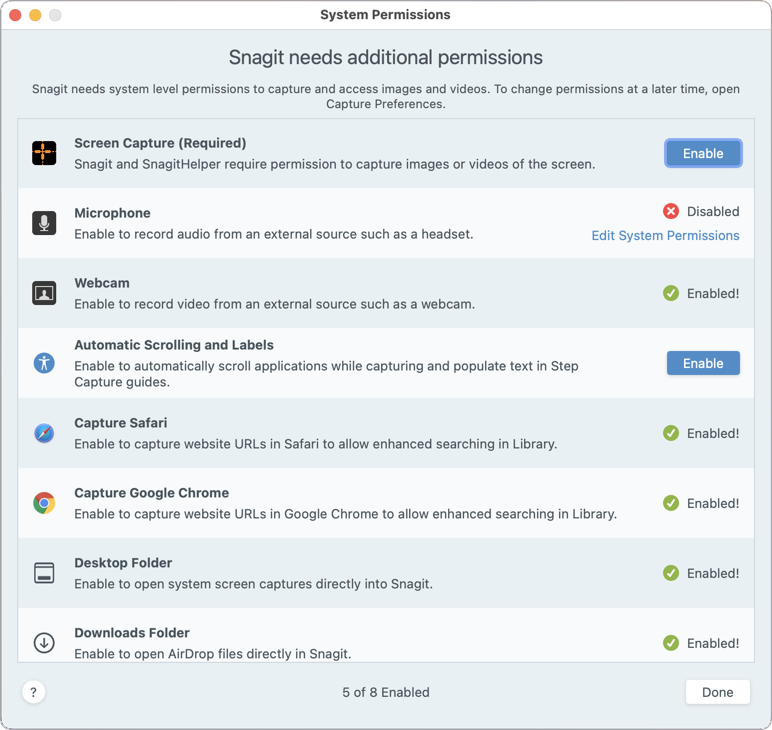Open Edit System Permissions link
The width and height of the screenshot is (772, 730).
(665, 235)
